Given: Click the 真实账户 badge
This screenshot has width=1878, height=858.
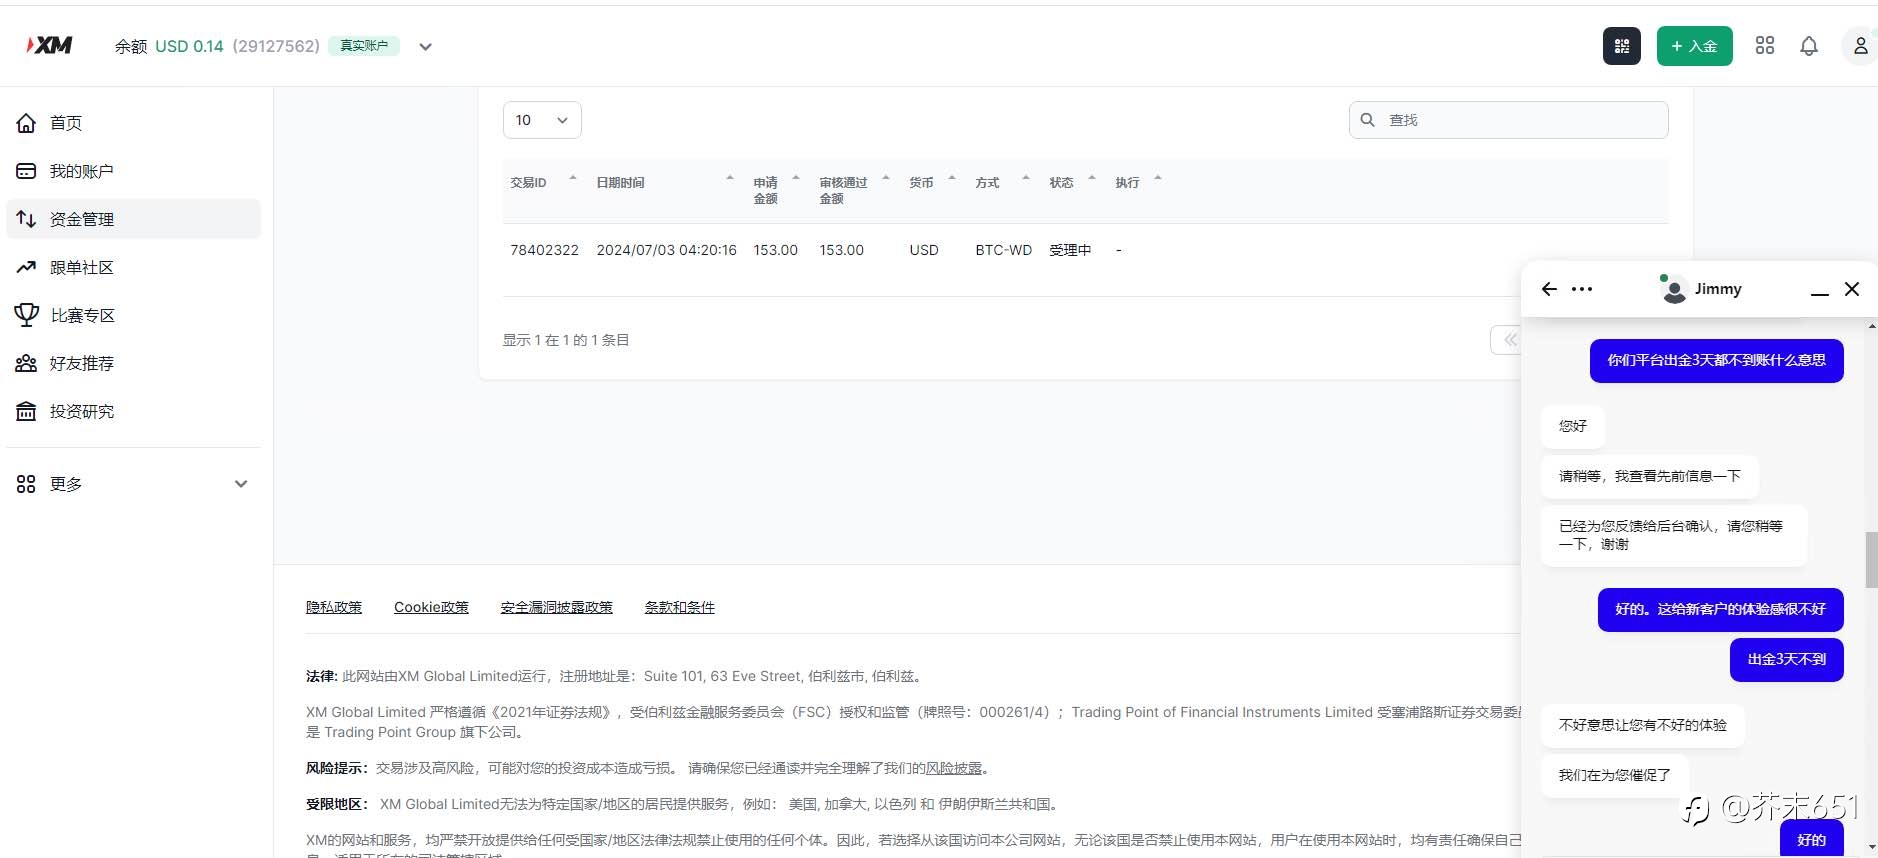Looking at the screenshot, I should coord(364,46).
